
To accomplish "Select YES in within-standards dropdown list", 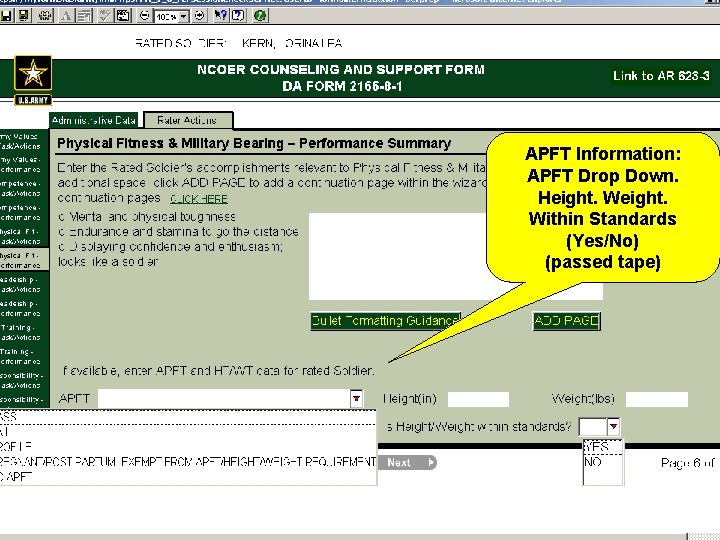I will click(x=603, y=447).
